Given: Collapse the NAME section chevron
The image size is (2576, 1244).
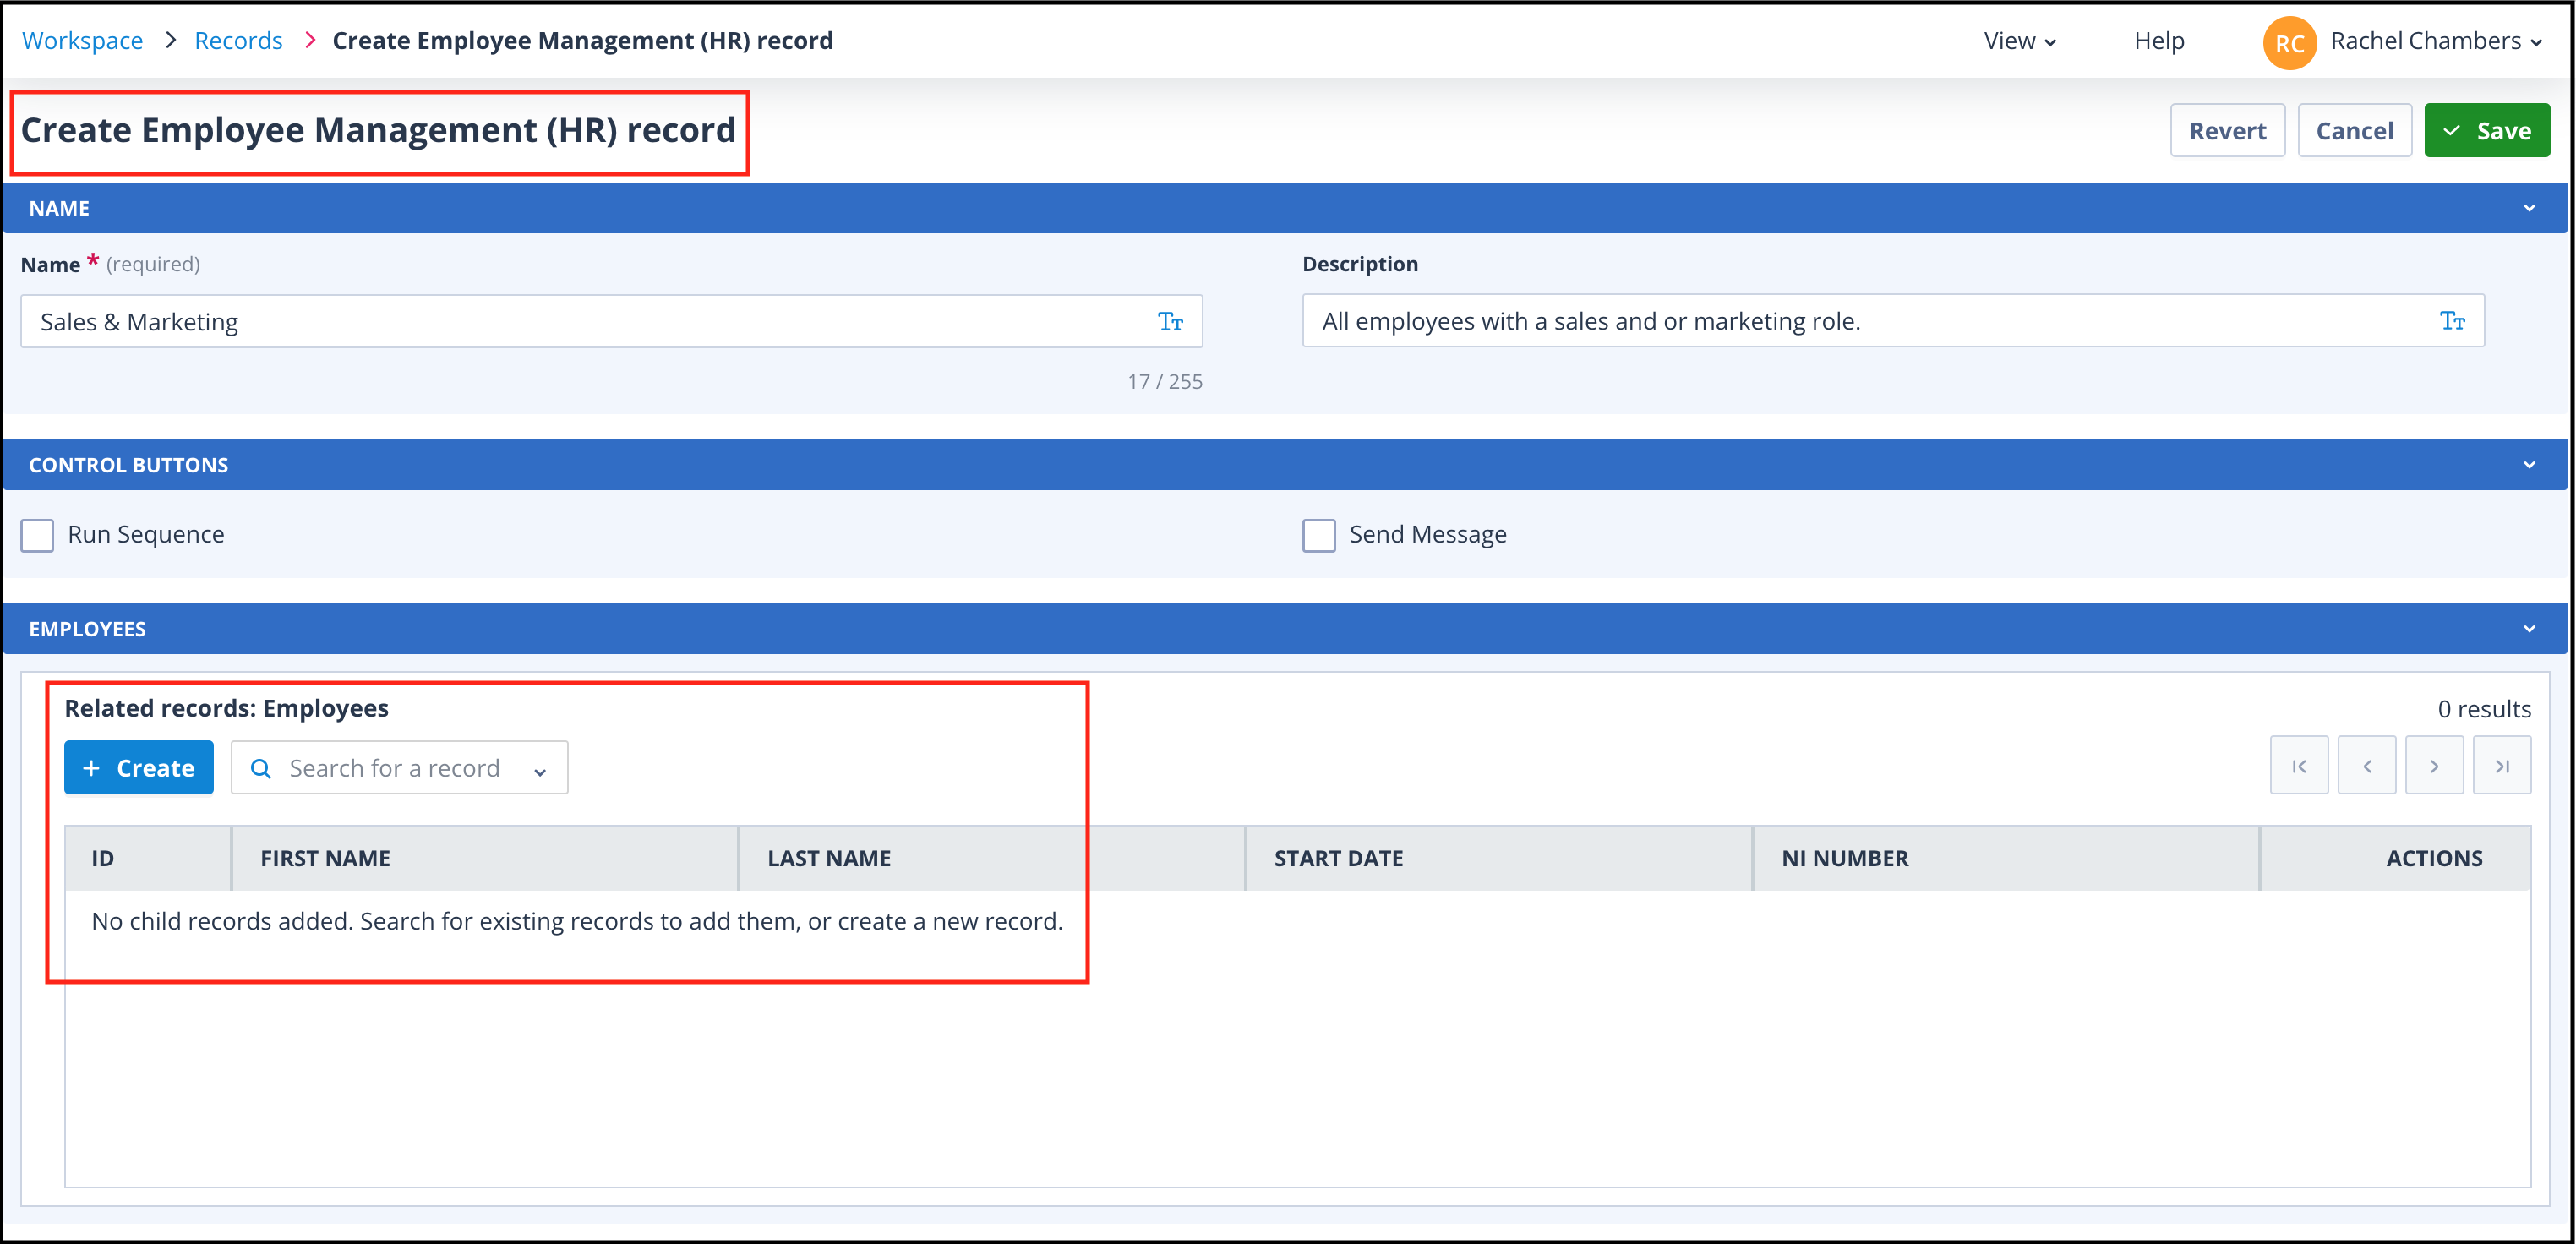Looking at the screenshot, I should click(2529, 208).
